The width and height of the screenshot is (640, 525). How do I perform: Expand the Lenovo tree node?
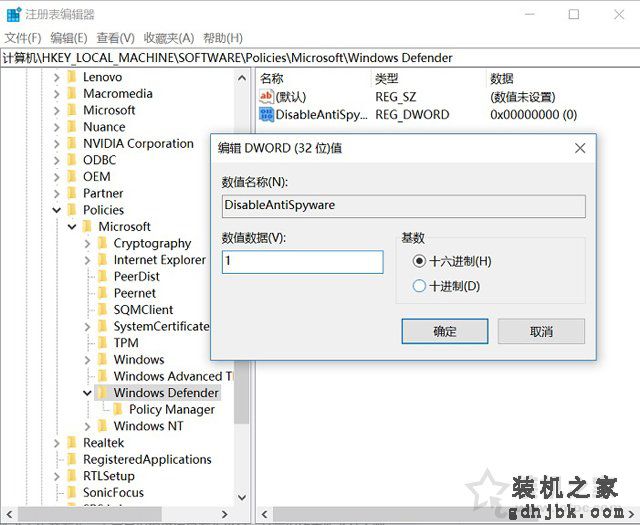coord(57,77)
